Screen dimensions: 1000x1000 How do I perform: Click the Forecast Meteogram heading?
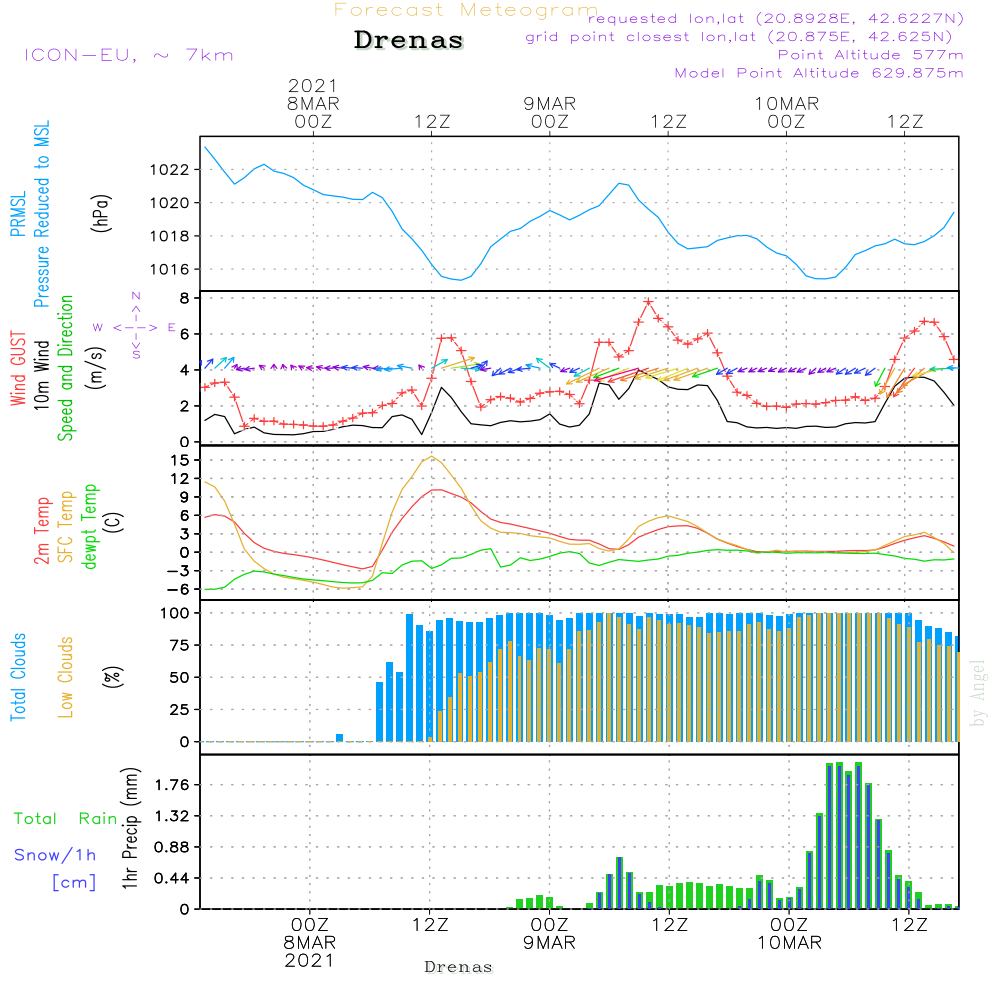pyautogui.click(x=466, y=10)
